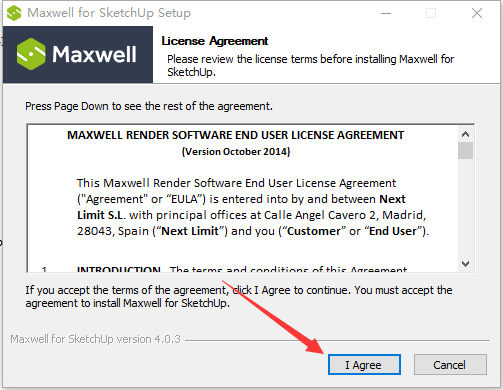Click the bold "Next Limit S.L." text
This screenshot has width=503, height=390.
pyautogui.click(x=101, y=215)
